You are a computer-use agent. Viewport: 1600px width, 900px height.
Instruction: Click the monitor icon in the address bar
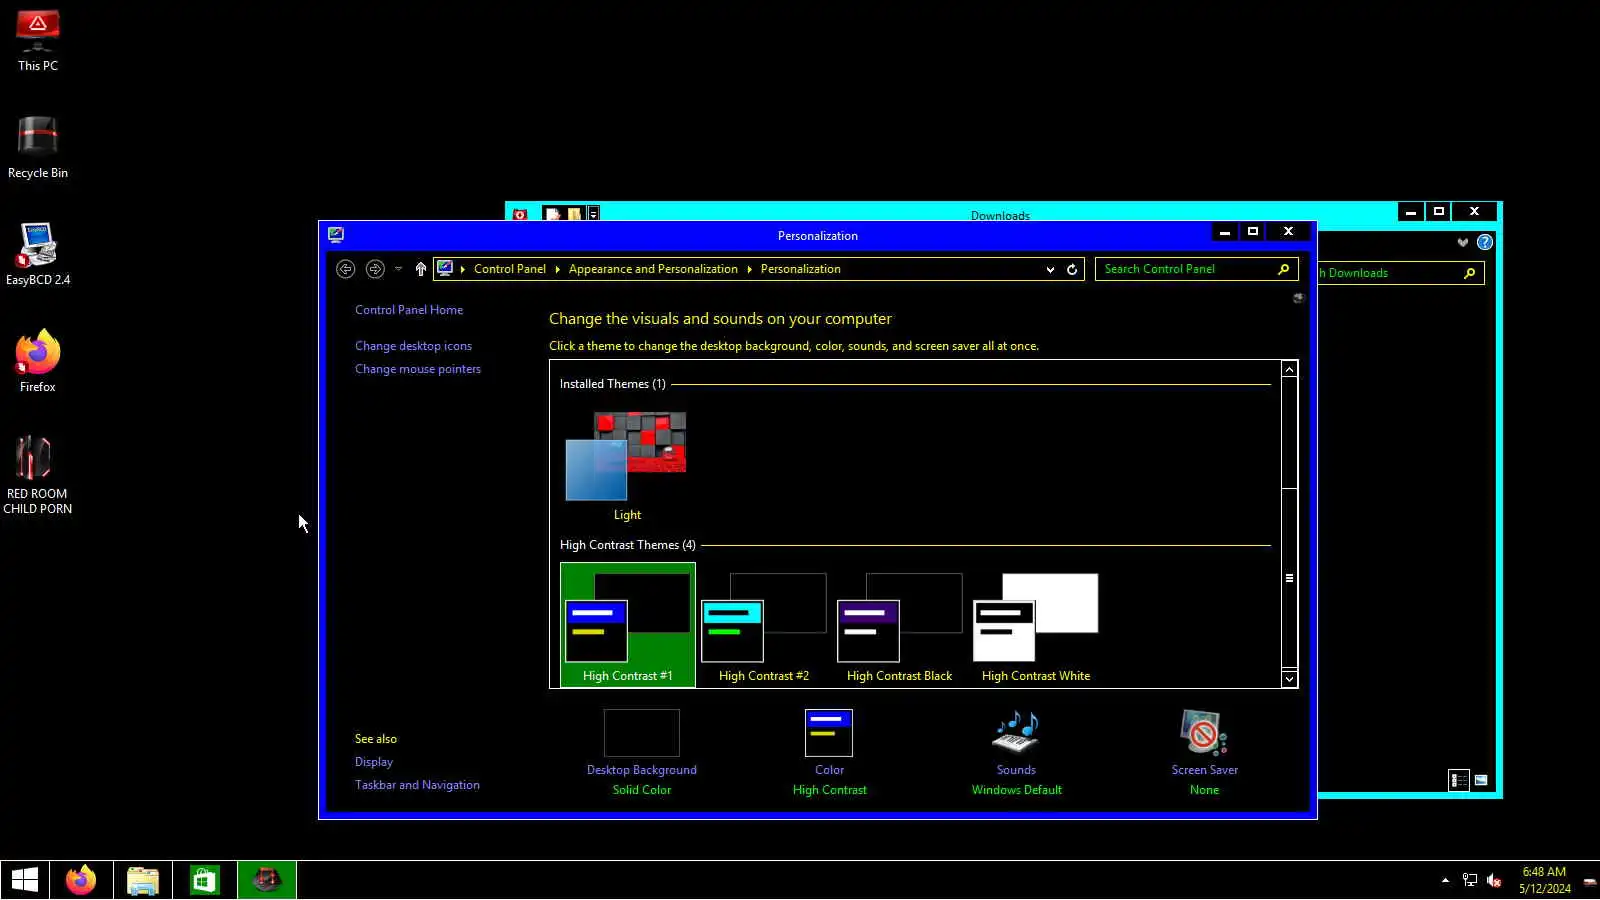click(x=445, y=268)
